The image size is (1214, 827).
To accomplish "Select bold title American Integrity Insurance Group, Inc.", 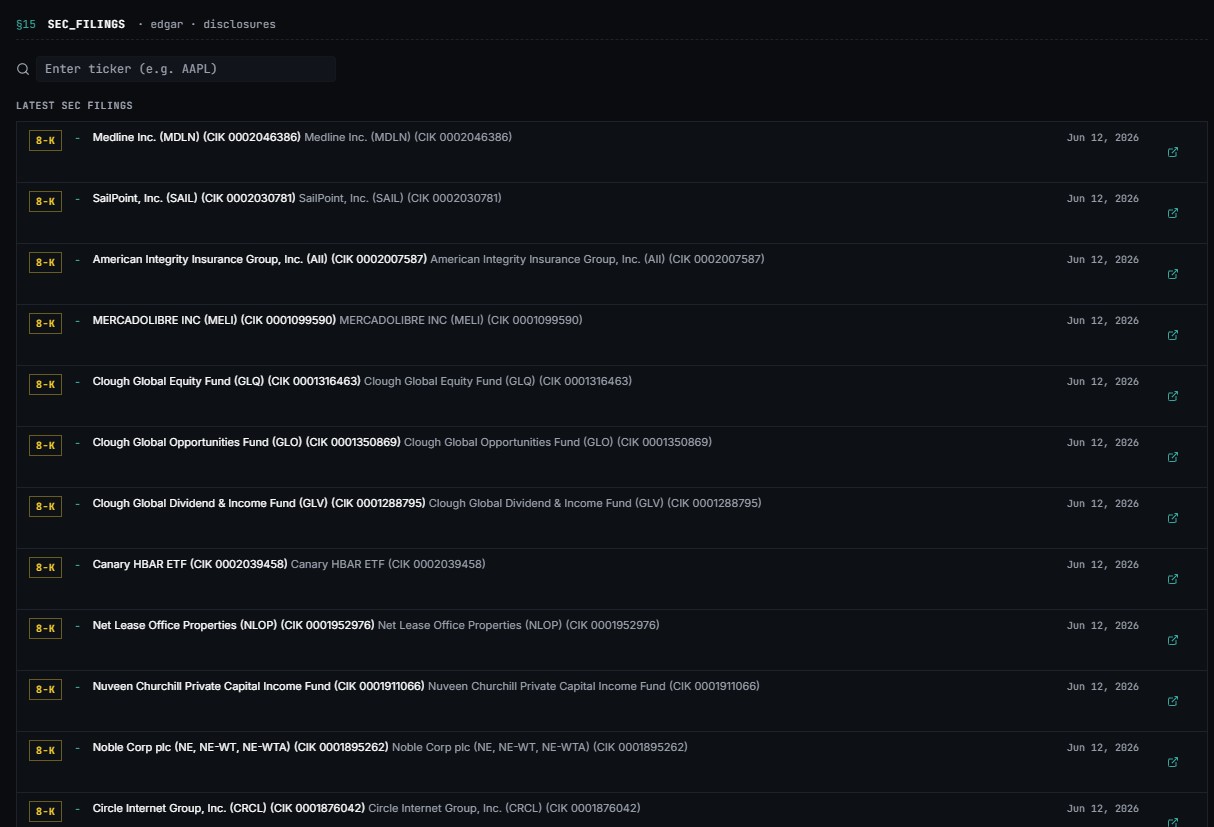I will (x=259, y=259).
